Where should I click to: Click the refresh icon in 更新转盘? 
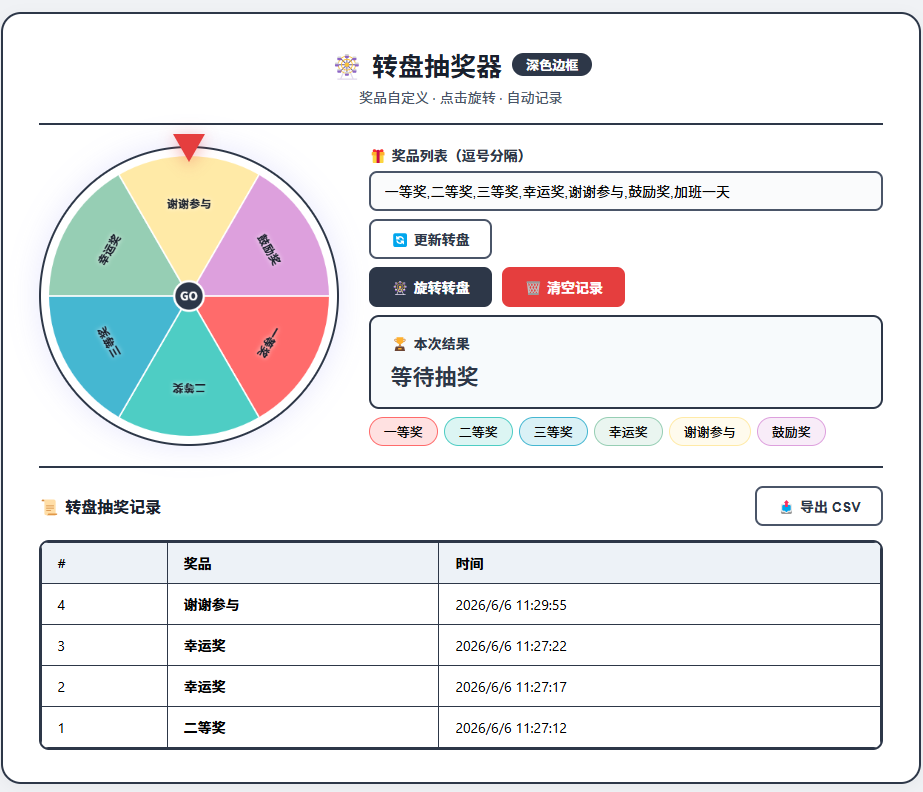click(x=400, y=240)
